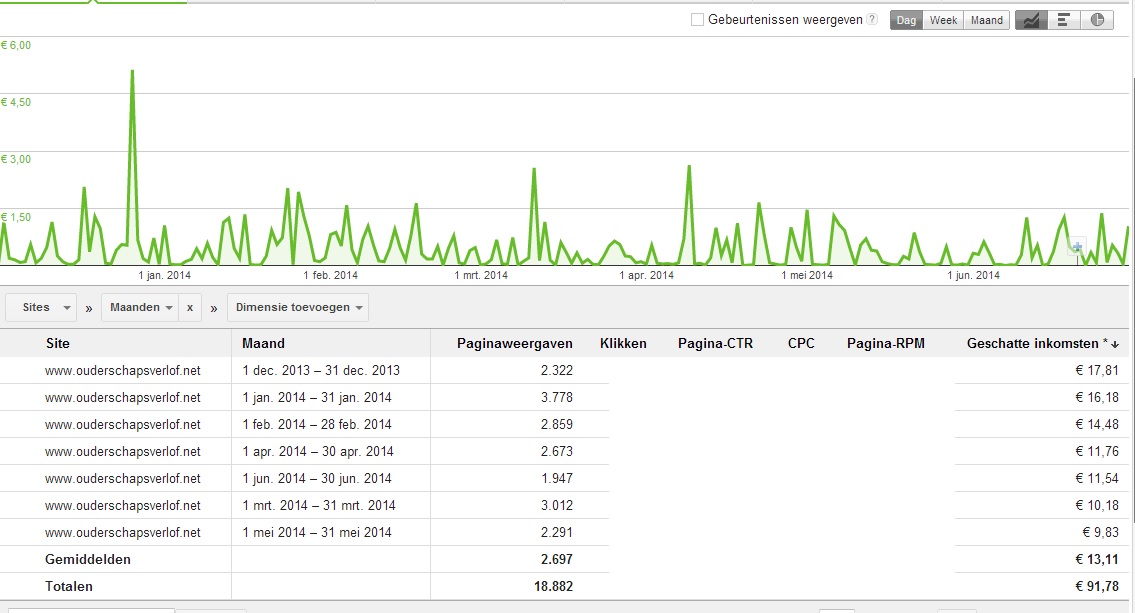Click income value € 10,18
The width and height of the screenshot is (1135, 613).
(1097, 506)
